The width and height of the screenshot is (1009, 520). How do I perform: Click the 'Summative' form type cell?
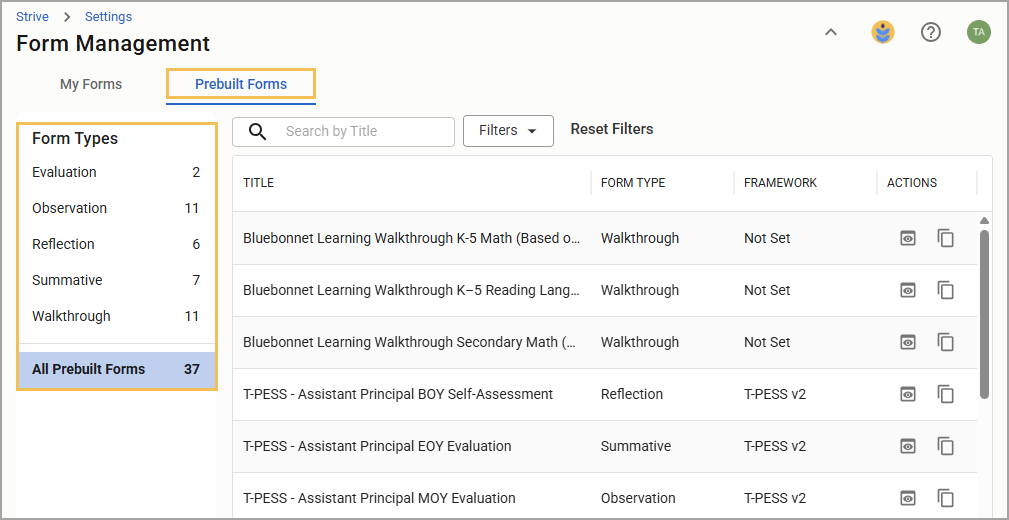point(636,446)
